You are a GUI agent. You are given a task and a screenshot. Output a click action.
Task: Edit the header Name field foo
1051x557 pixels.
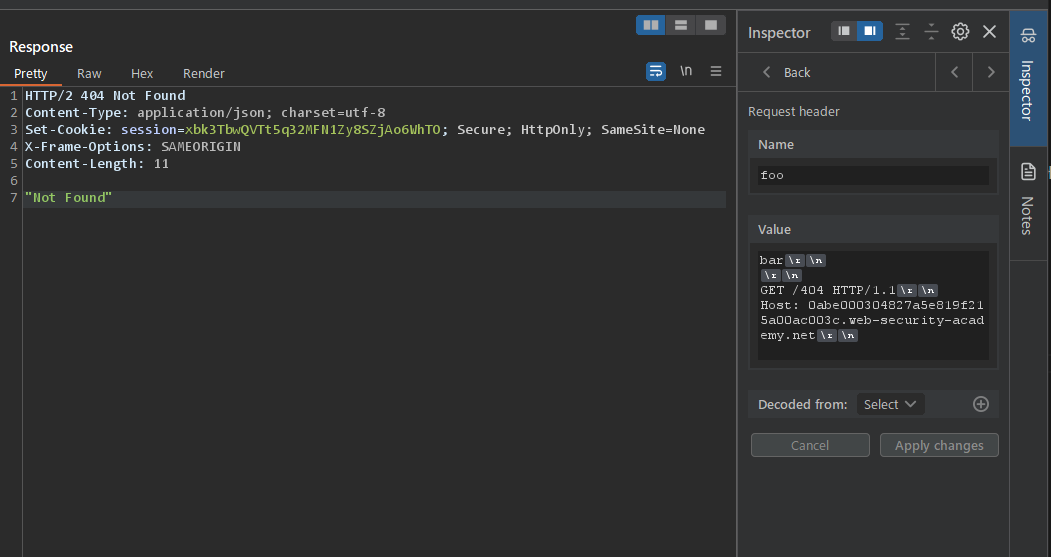(873, 176)
